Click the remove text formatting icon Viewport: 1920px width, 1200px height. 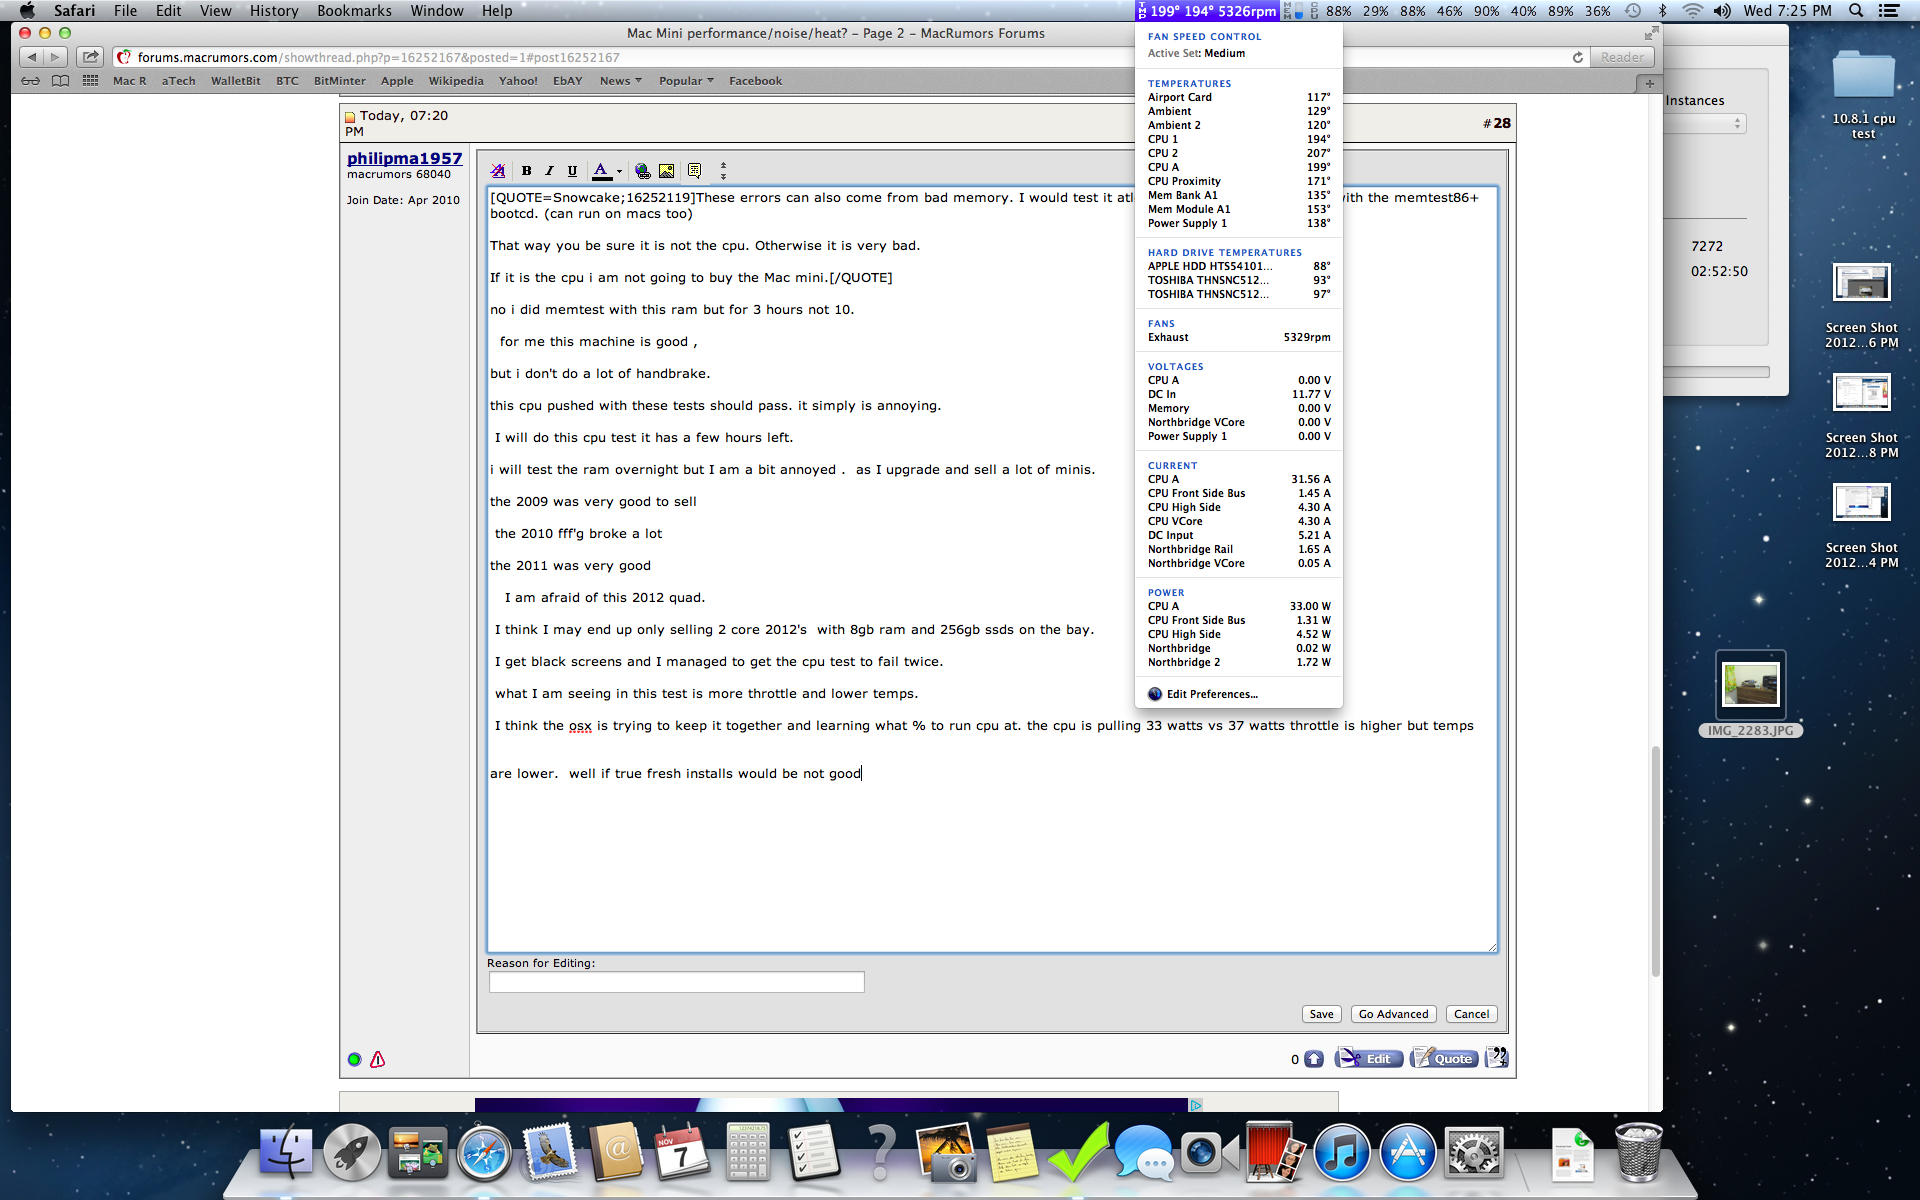click(x=498, y=171)
